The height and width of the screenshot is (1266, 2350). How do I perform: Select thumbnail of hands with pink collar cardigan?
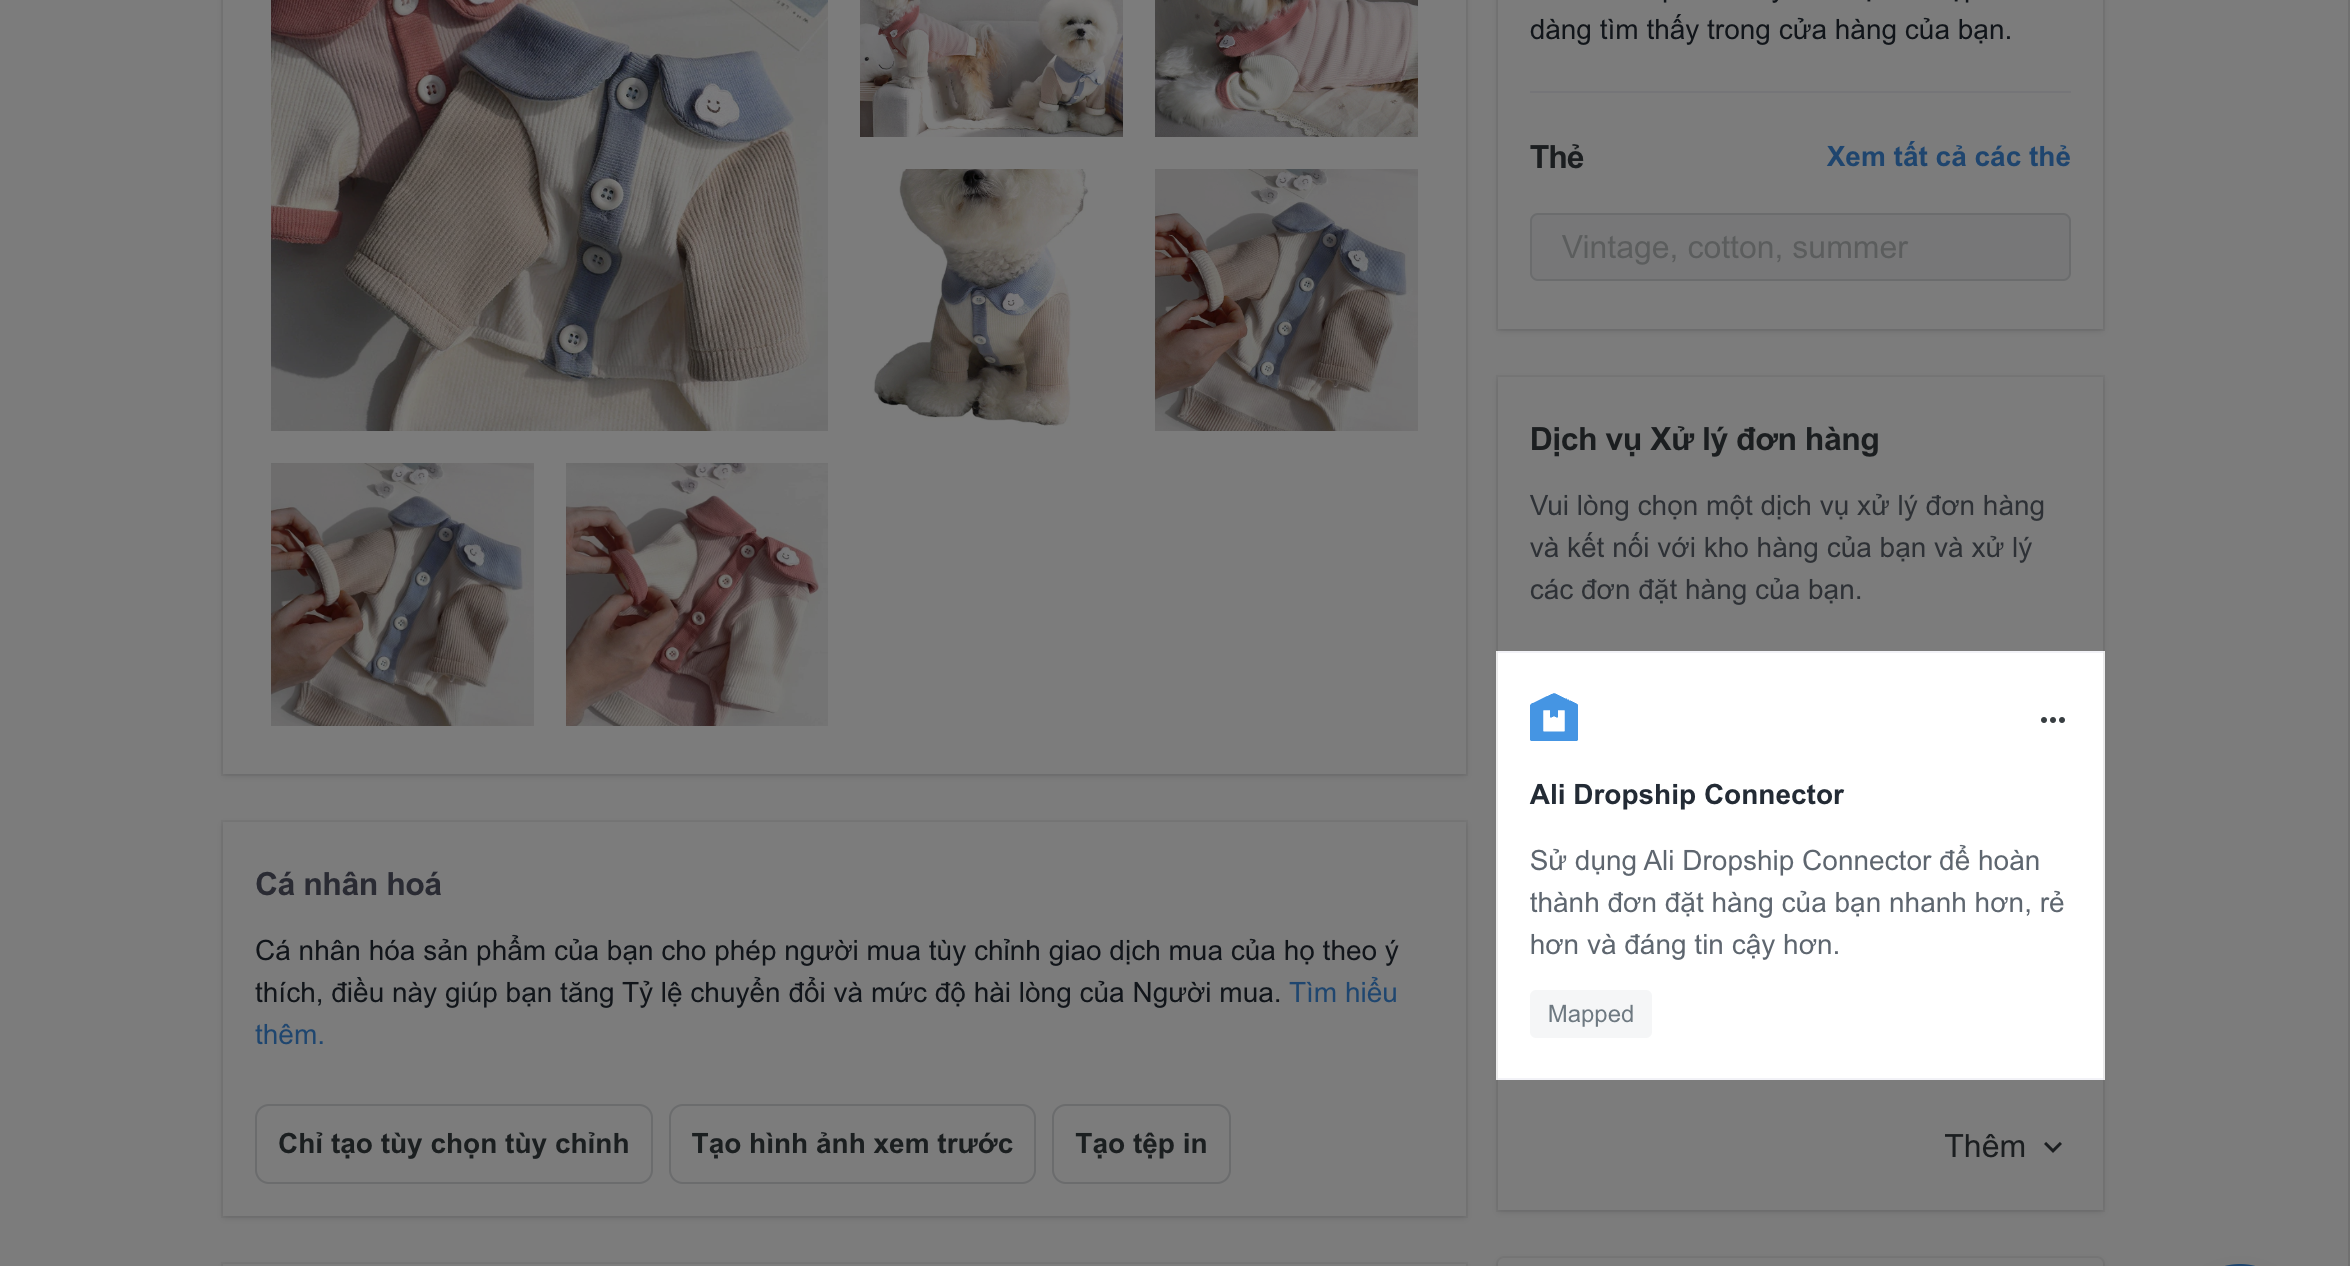coord(697,594)
